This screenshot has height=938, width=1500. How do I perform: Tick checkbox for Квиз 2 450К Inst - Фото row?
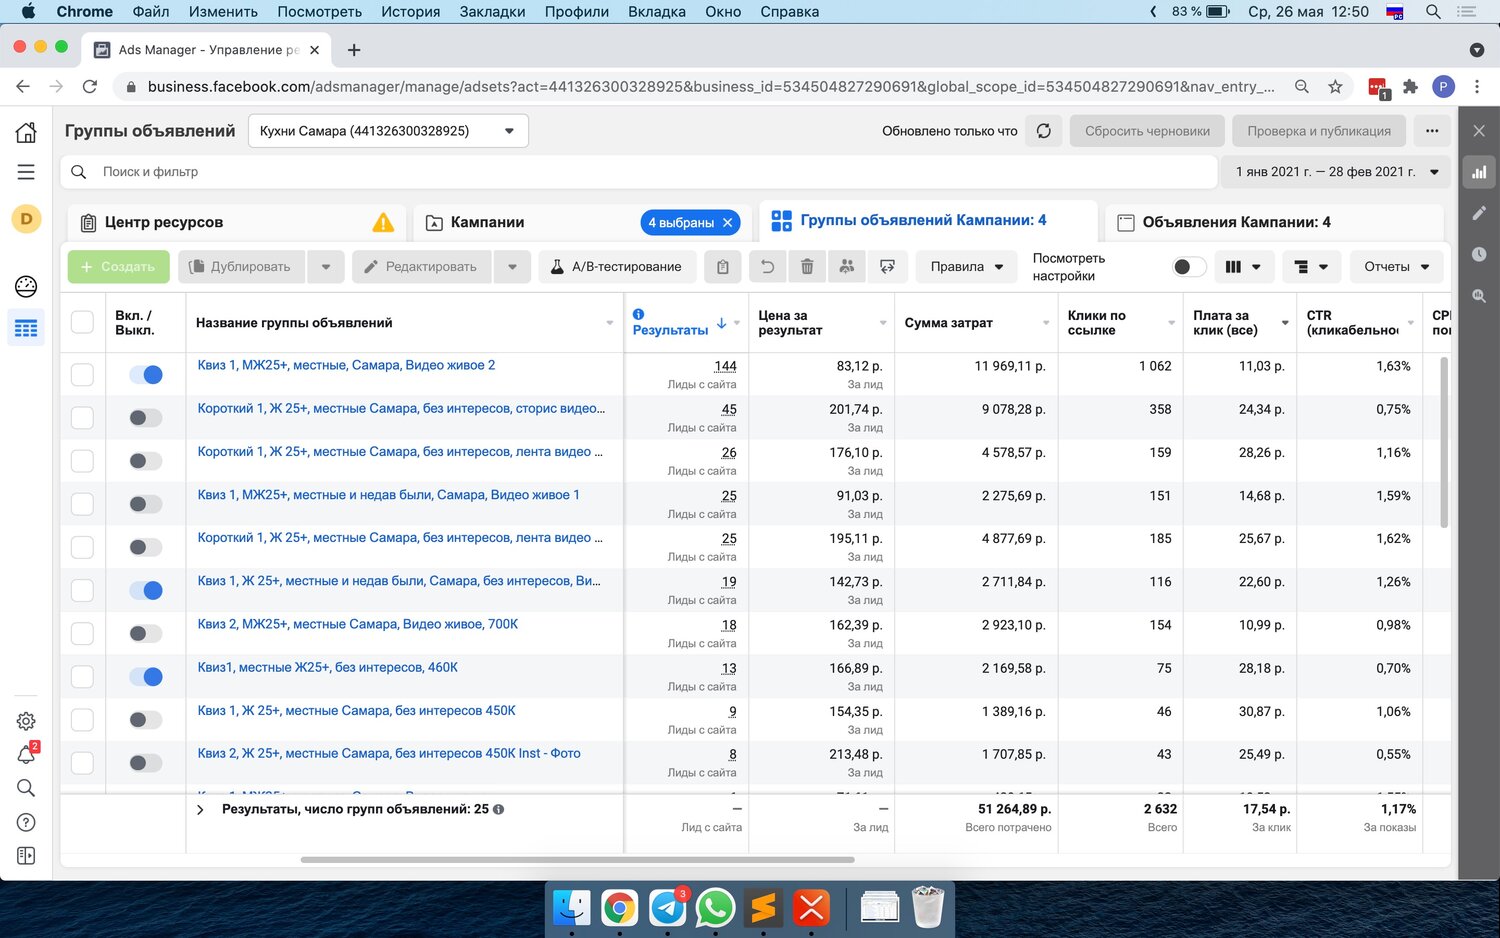[82, 763]
